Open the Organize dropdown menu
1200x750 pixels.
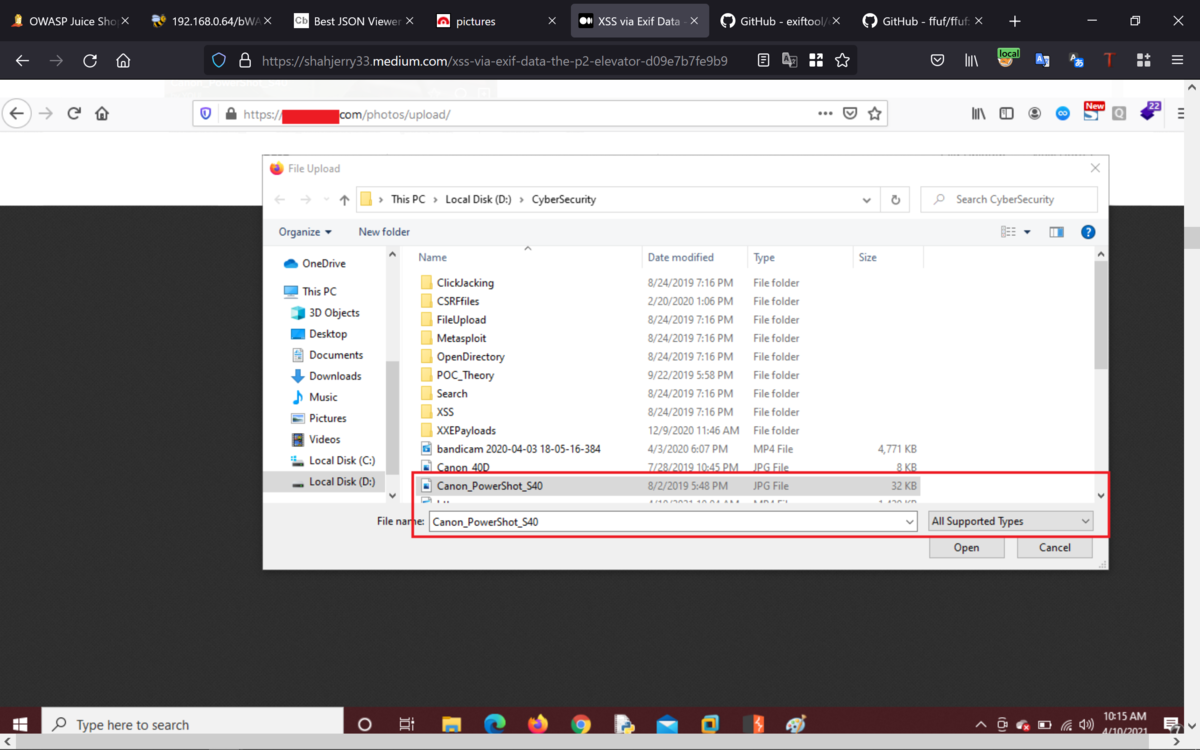305,232
